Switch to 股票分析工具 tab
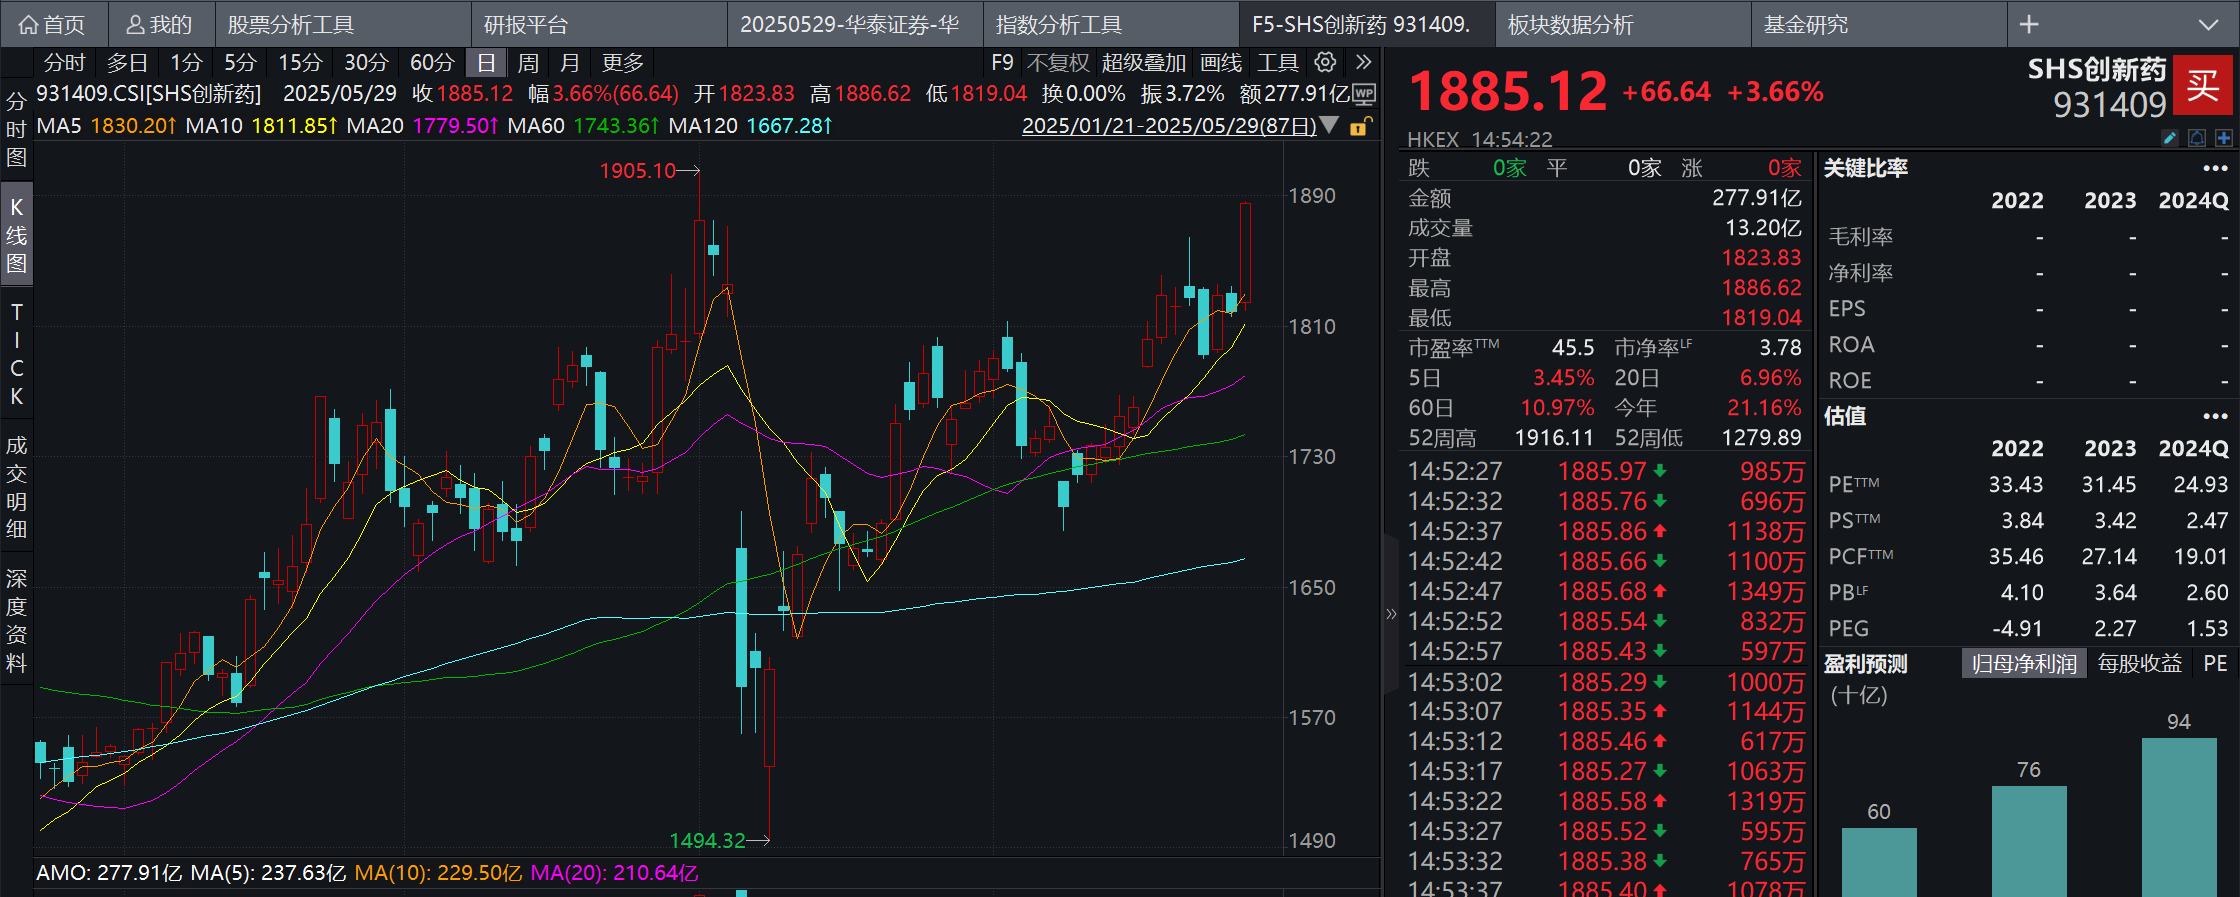Screen dimensions: 2240x897 coord(343,24)
